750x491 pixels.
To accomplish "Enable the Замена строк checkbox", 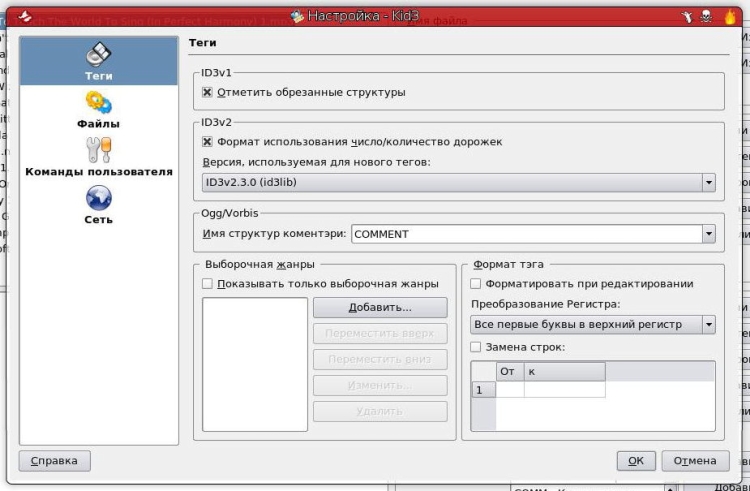I will click(x=475, y=347).
